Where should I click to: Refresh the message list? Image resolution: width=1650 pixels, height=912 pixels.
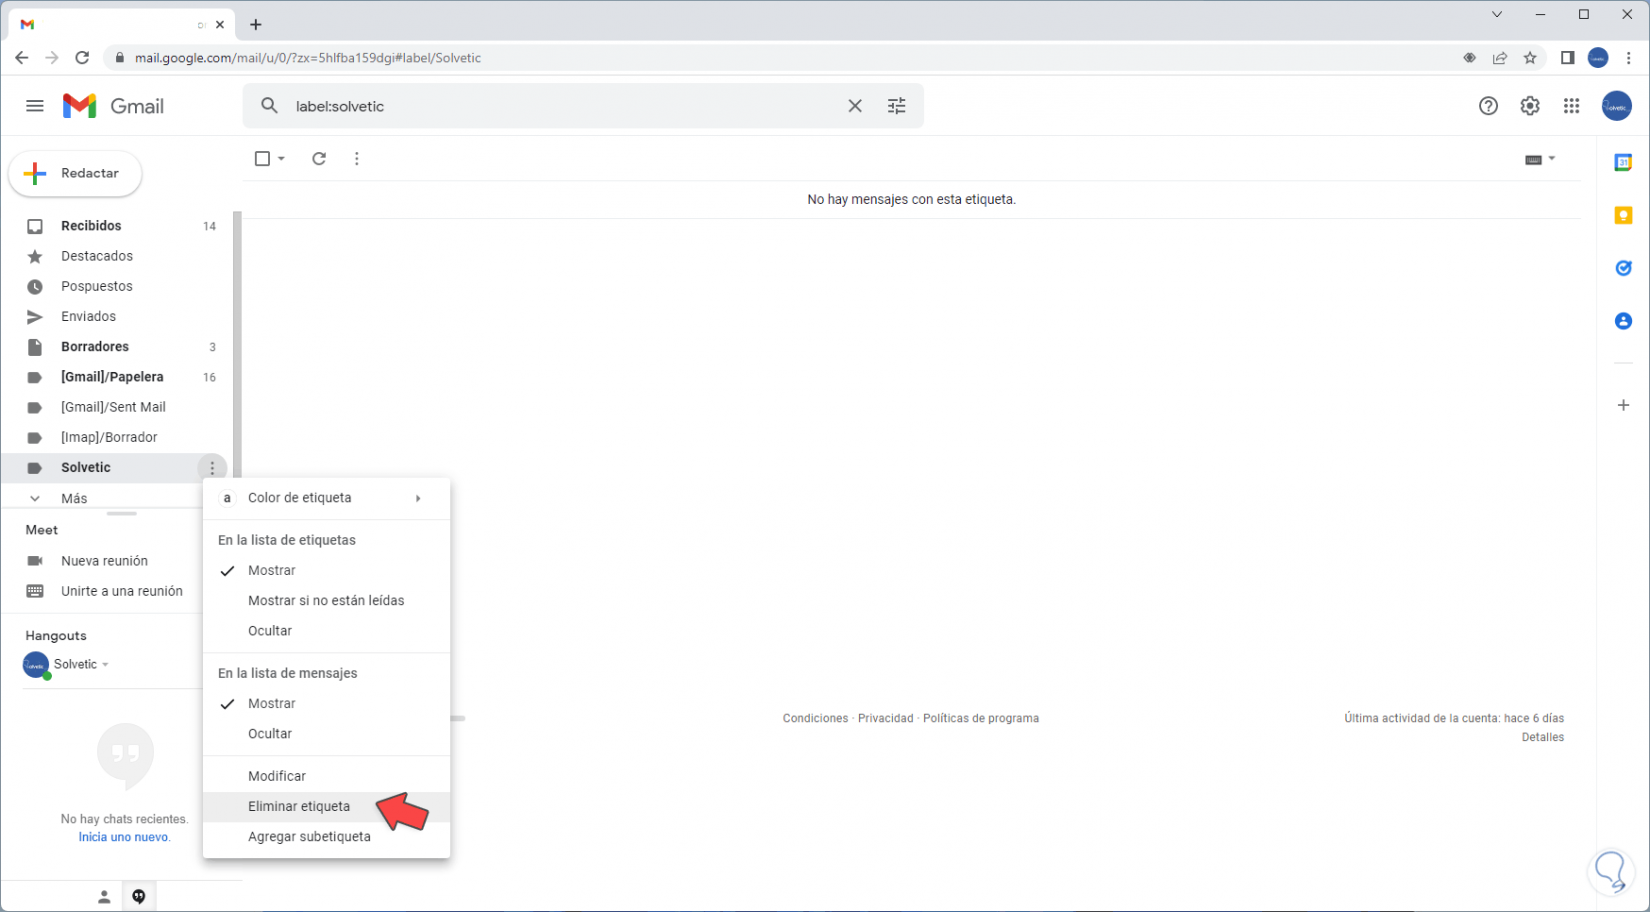(319, 159)
